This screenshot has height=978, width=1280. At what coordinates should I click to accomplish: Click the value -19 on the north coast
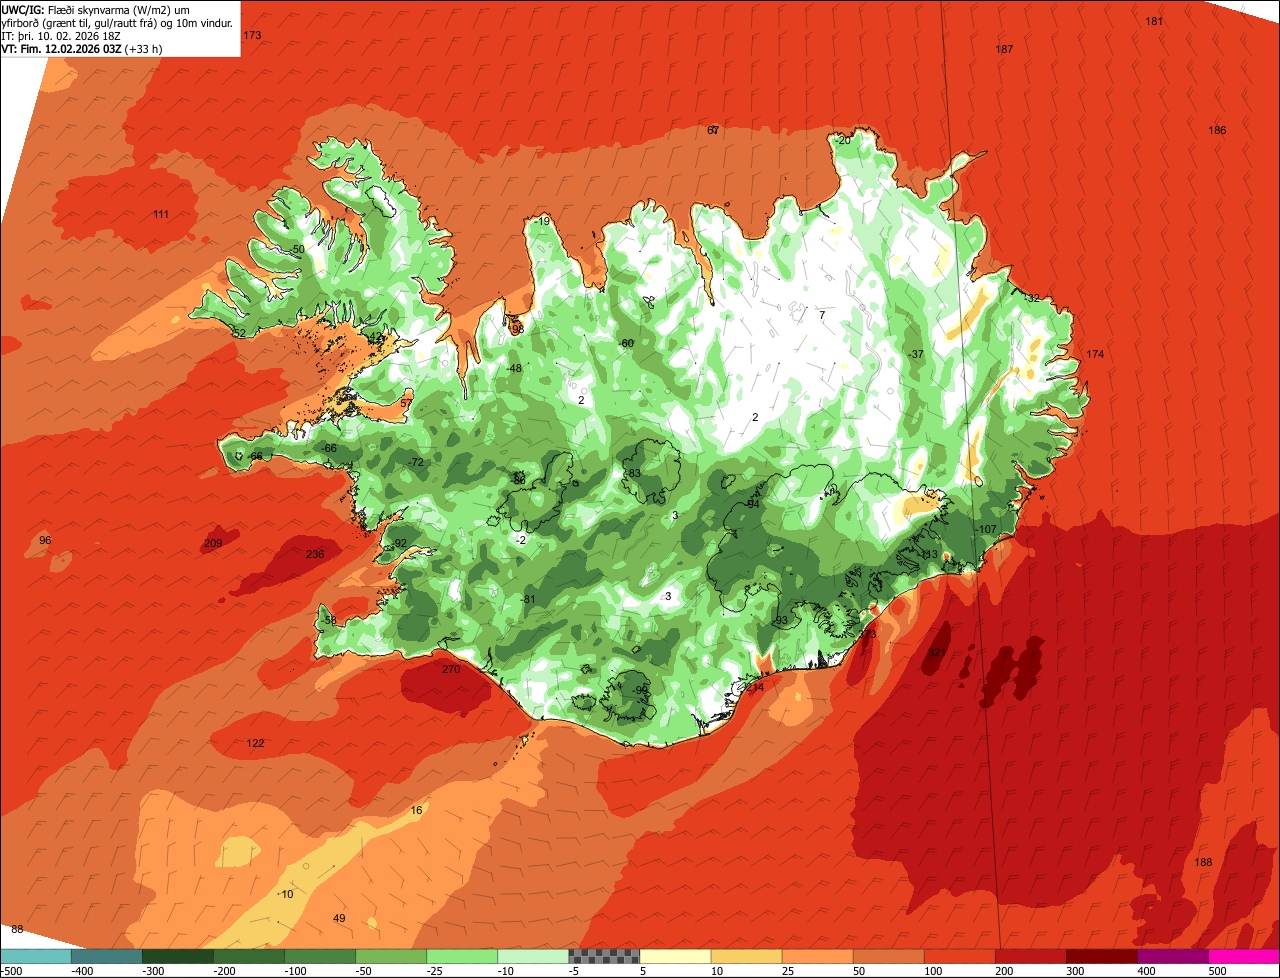coord(543,221)
